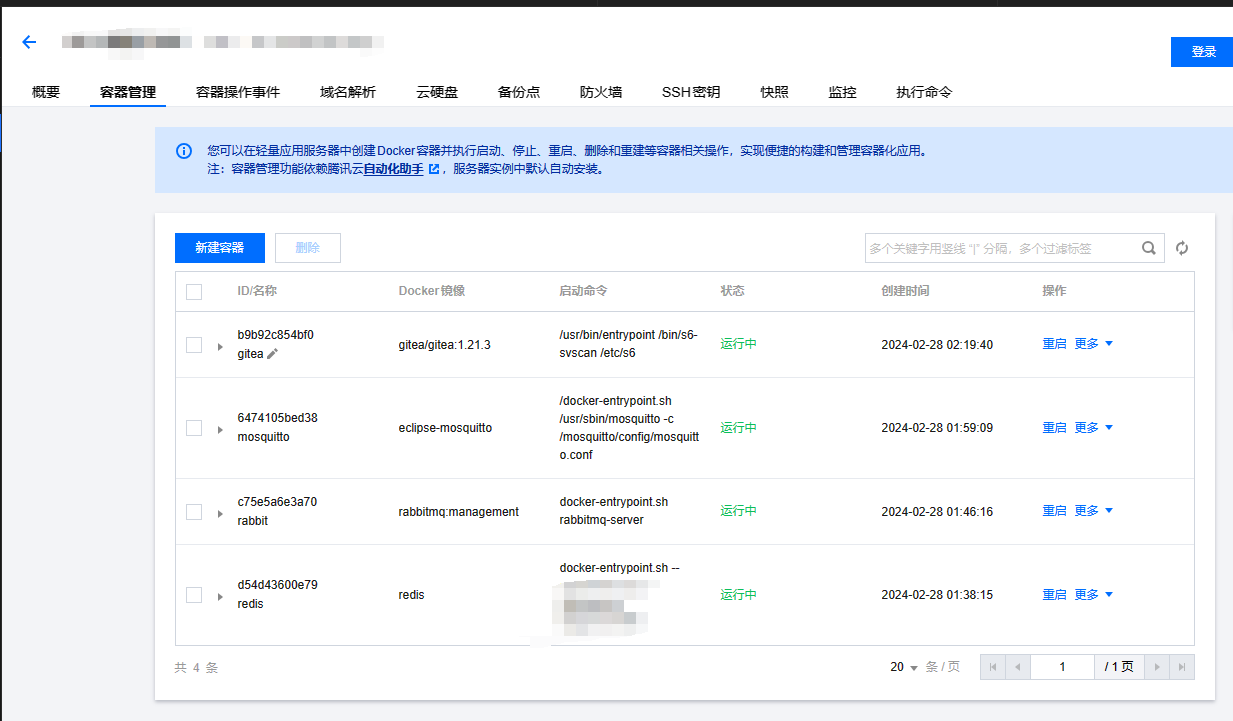Click the info icon in the blue notice

tap(184, 151)
